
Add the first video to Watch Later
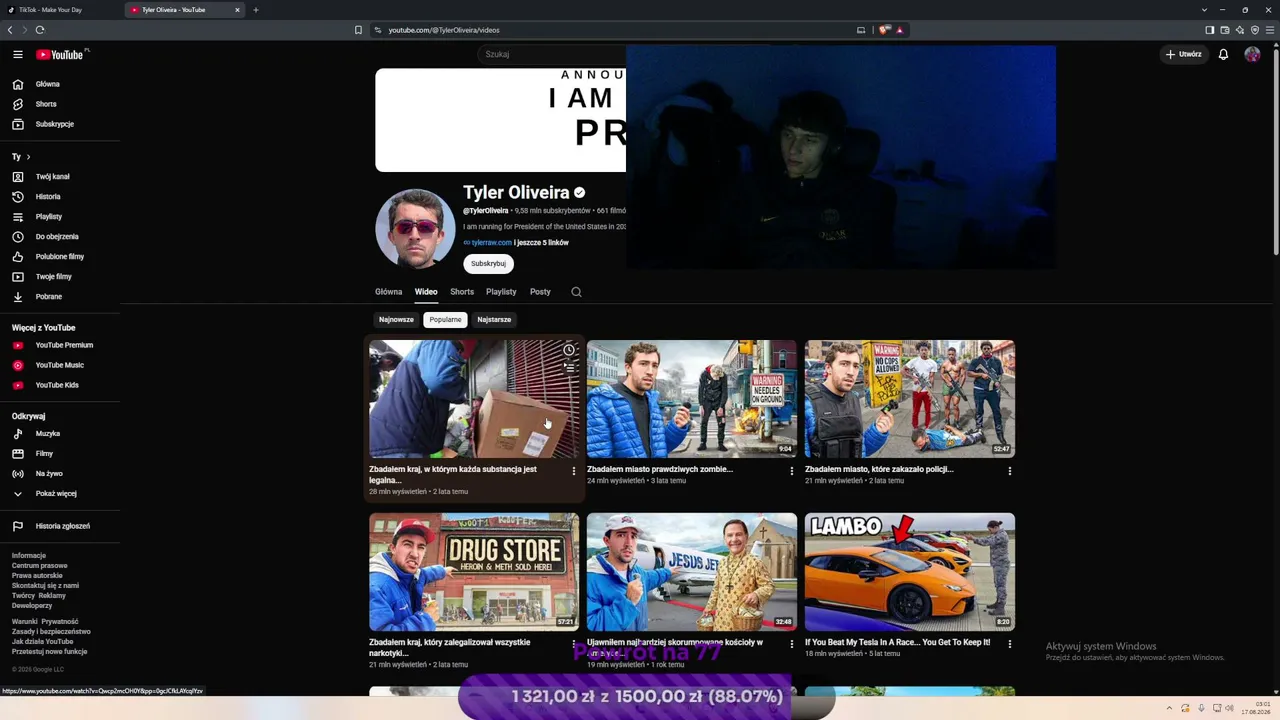pyautogui.click(x=569, y=350)
